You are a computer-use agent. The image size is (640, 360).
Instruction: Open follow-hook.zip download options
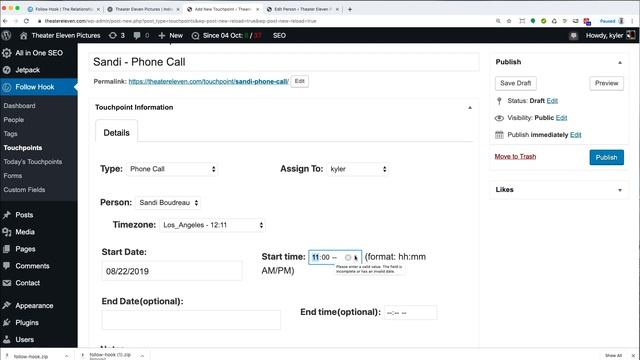coord(66,356)
